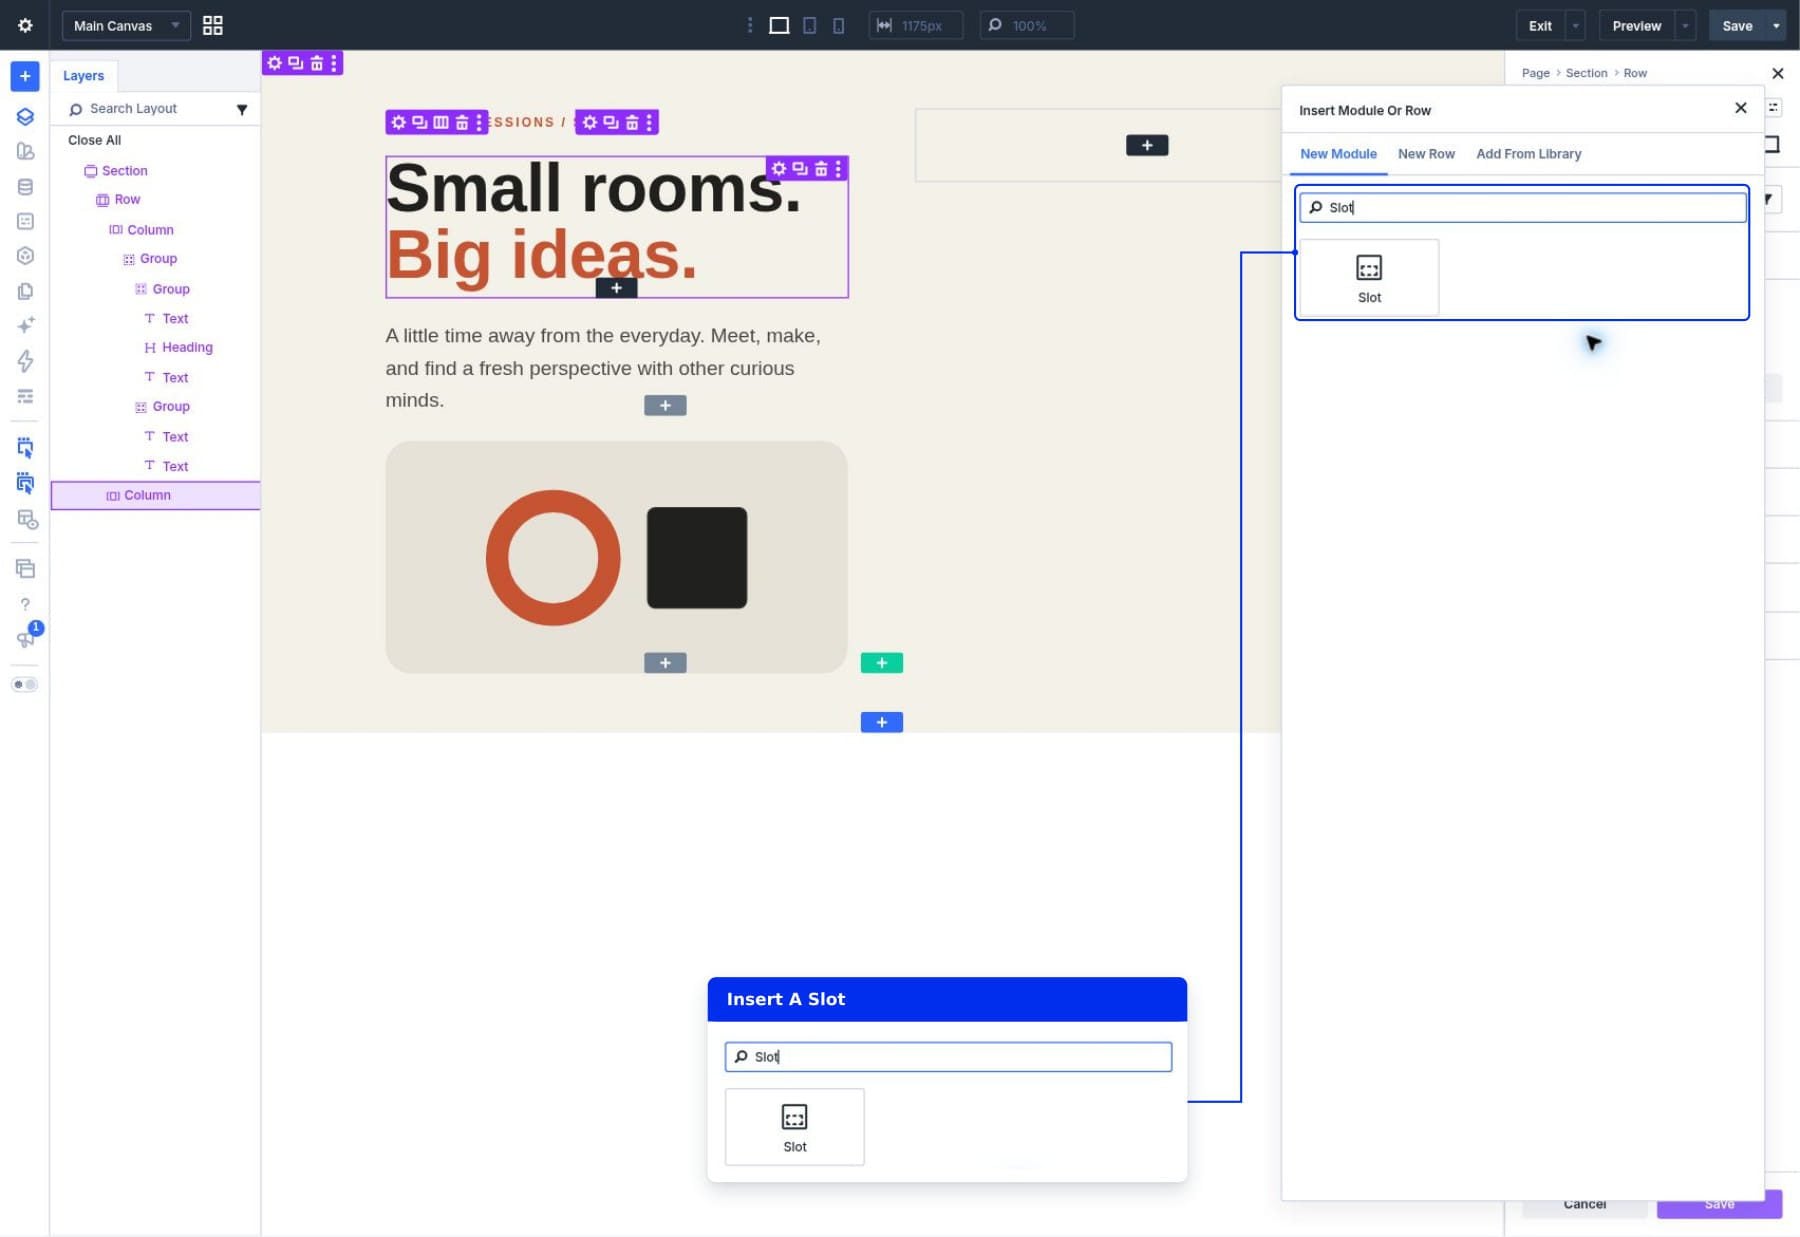Click the blue plus add-section button

point(881,722)
